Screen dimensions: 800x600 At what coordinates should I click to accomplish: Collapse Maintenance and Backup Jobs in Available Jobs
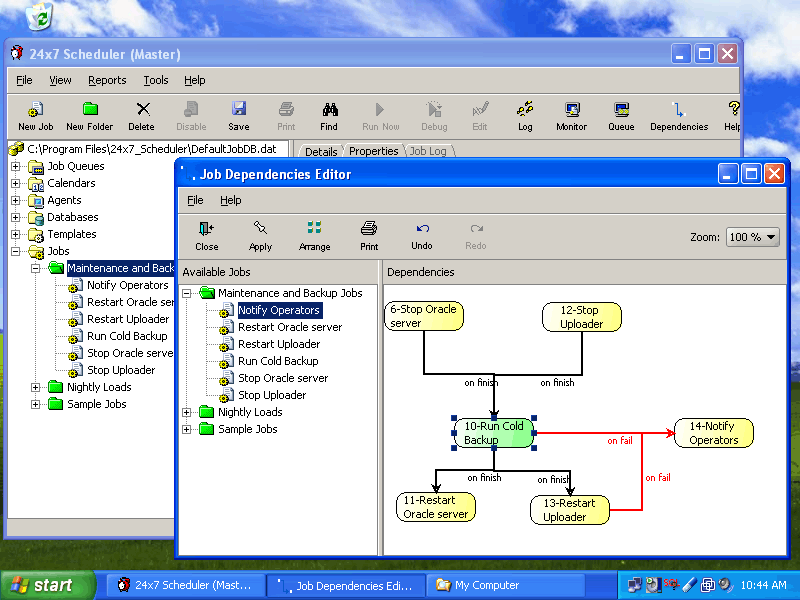coord(187,293)
